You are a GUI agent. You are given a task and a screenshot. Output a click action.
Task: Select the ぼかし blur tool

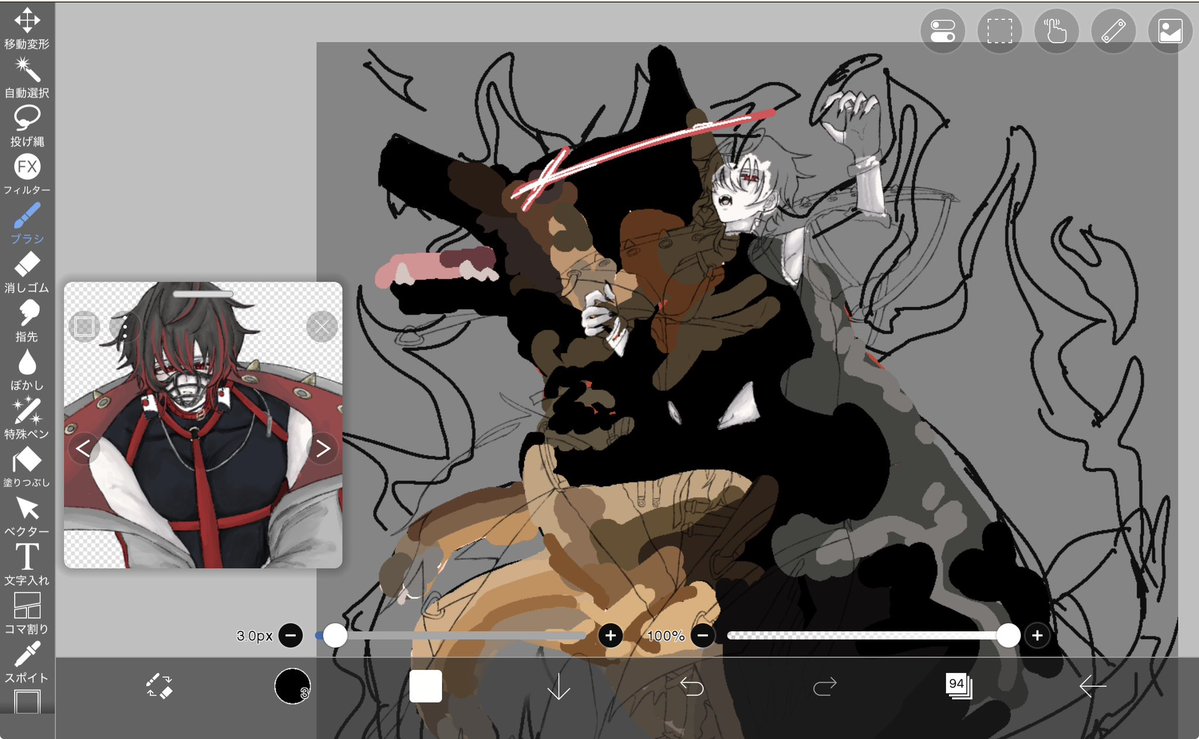[27, 370]
